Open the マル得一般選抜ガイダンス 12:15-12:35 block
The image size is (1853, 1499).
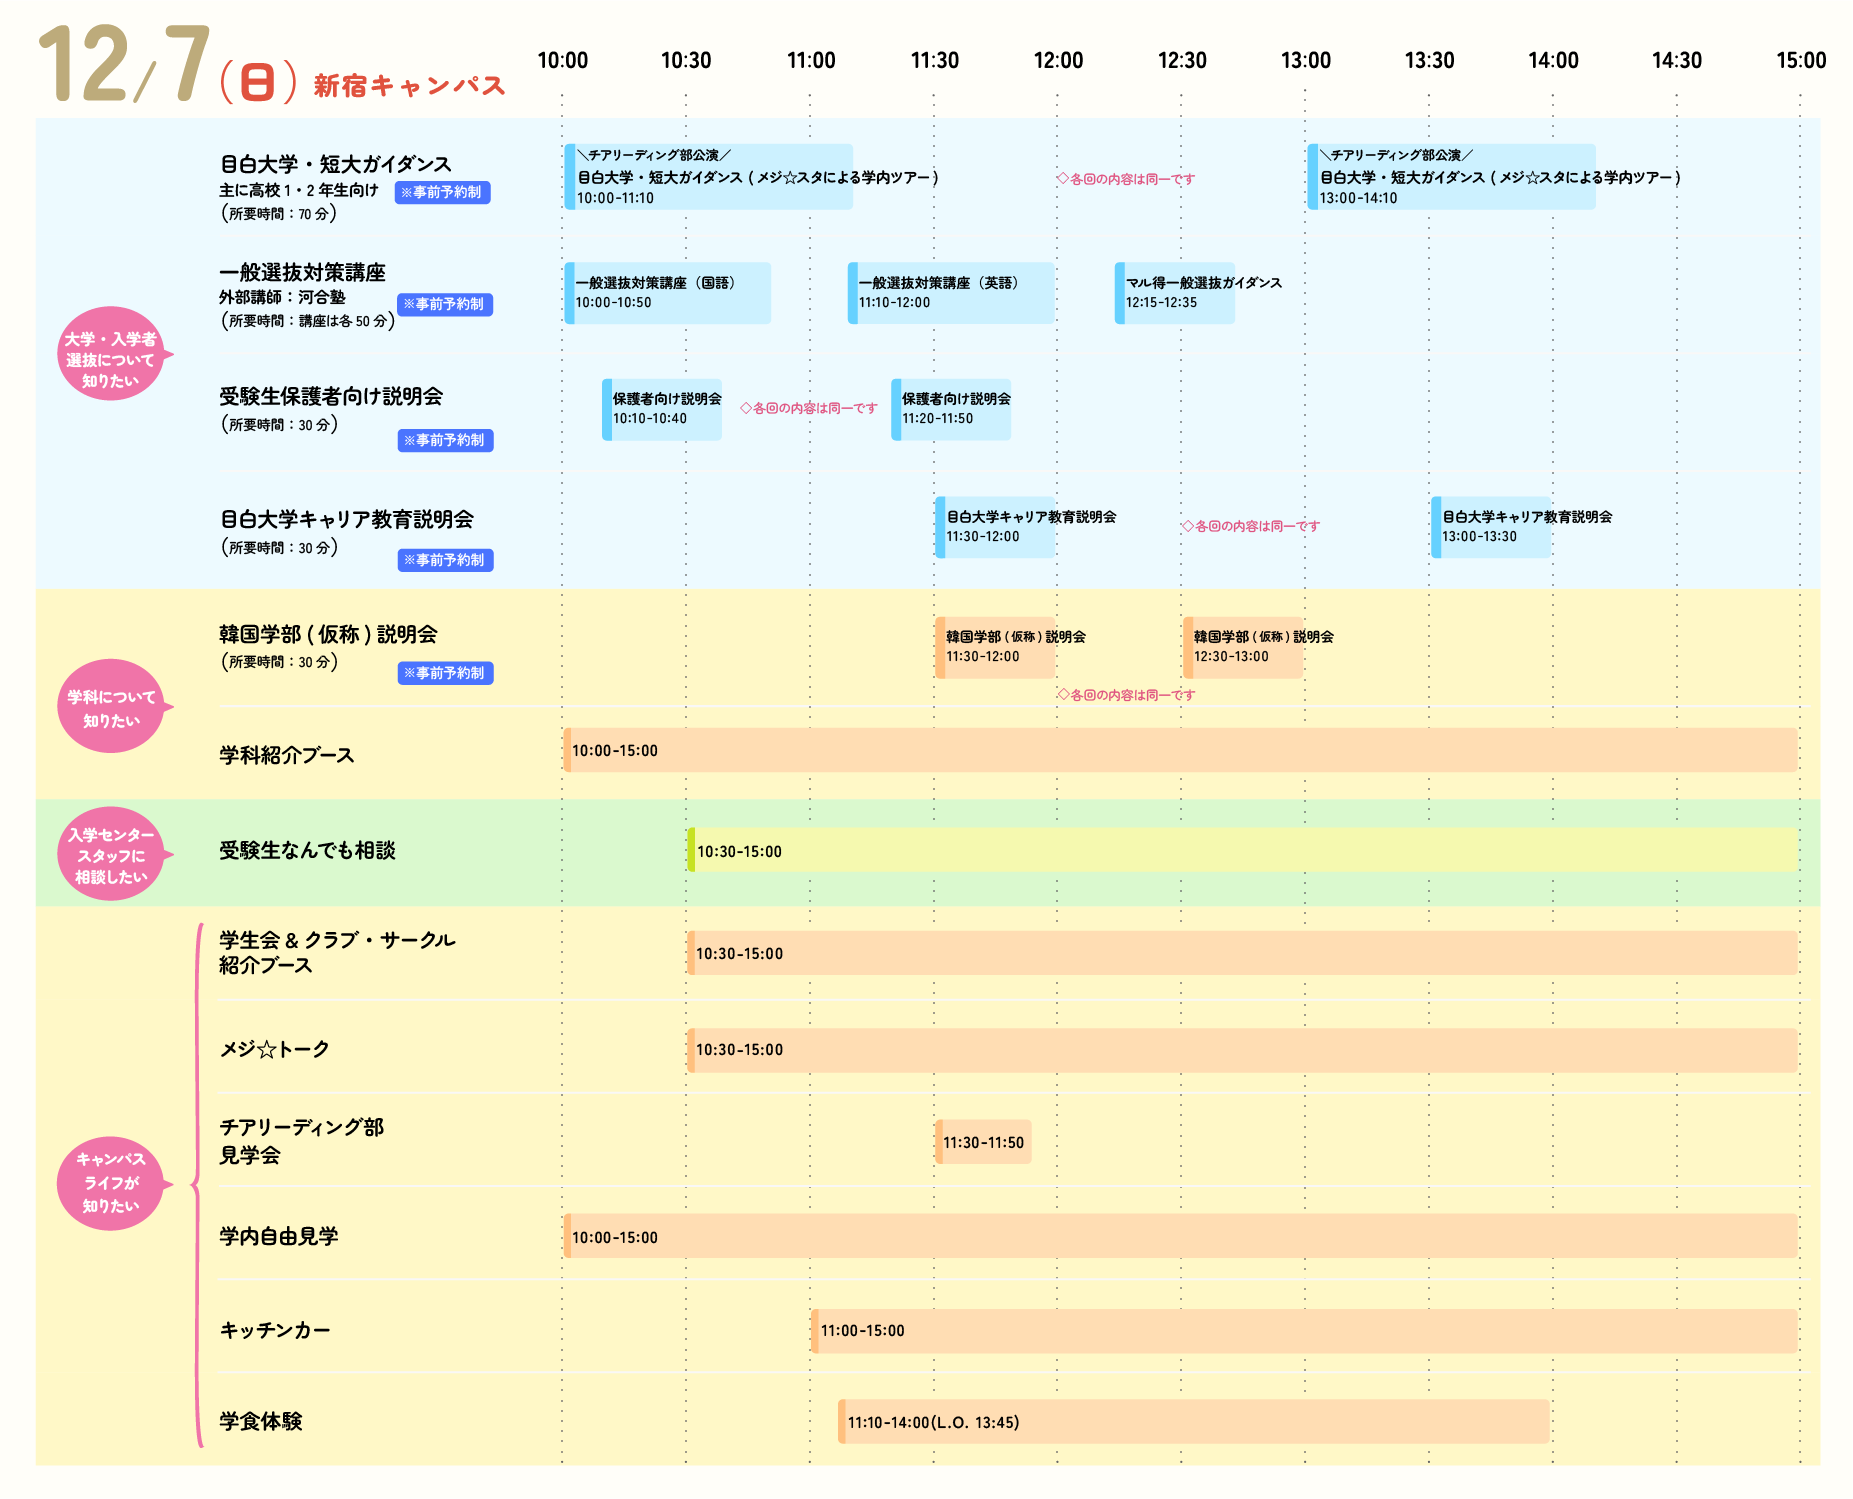(x=1175, y=293)
